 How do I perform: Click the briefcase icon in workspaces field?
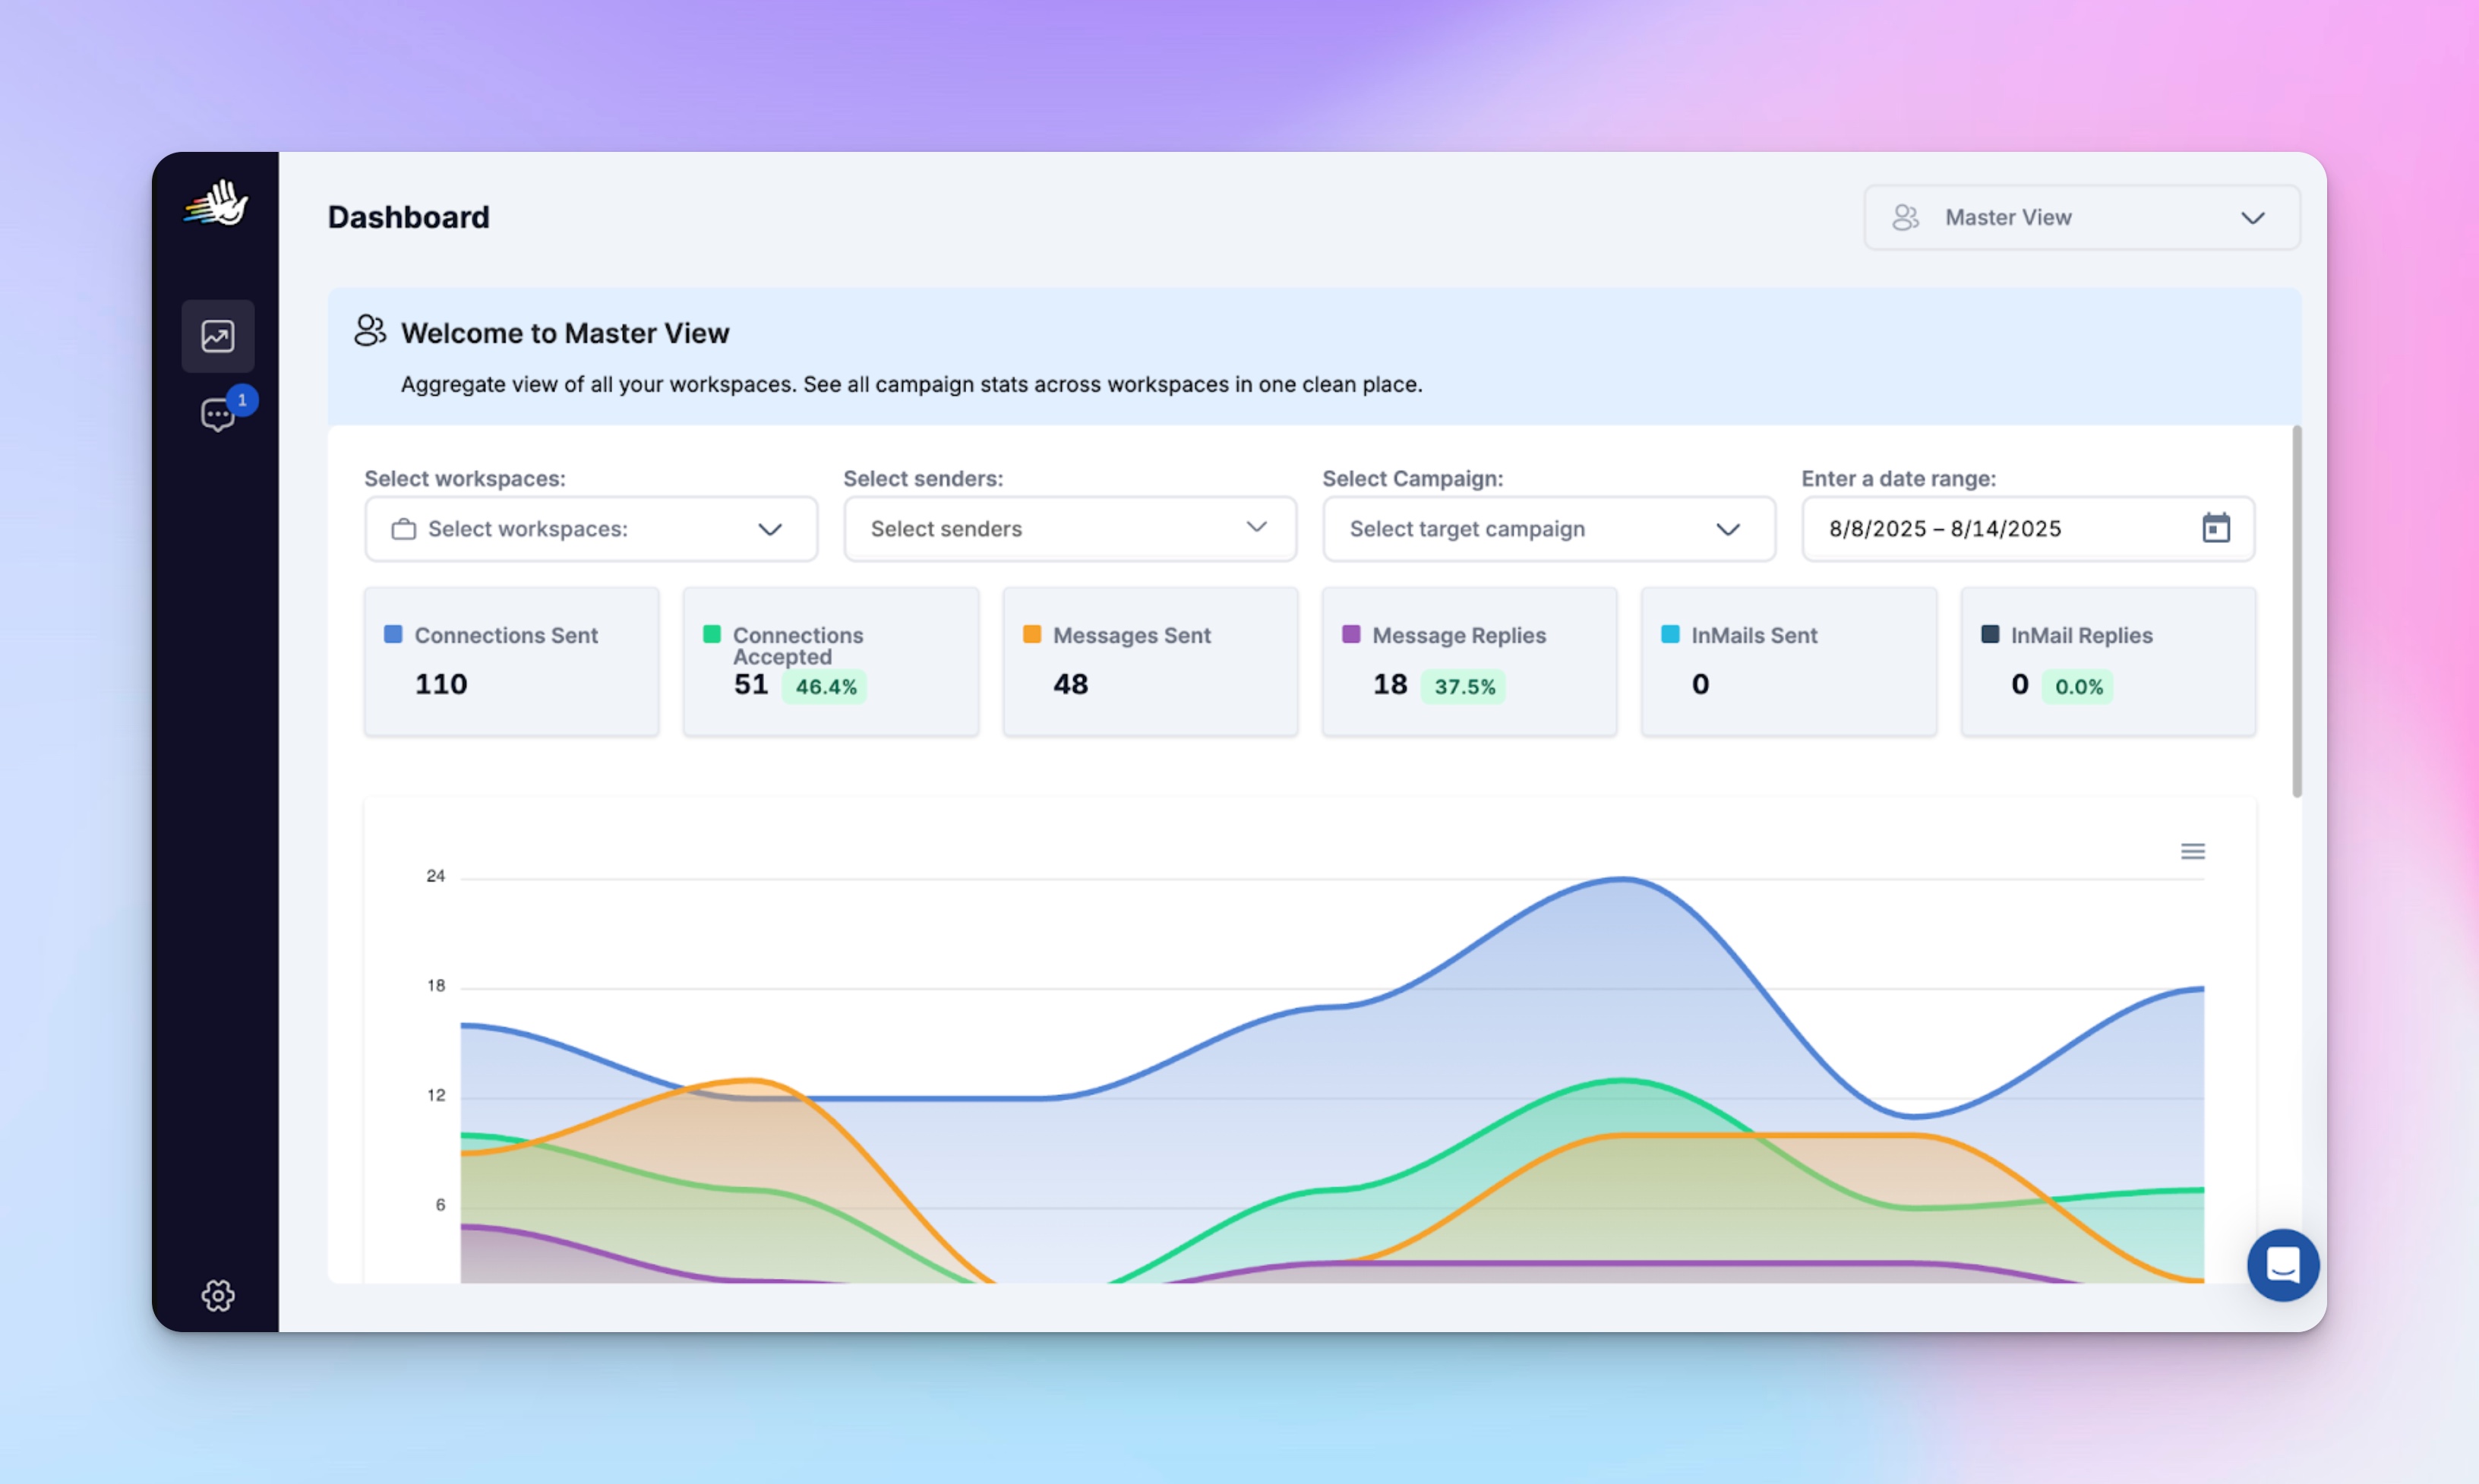[403, 529]
